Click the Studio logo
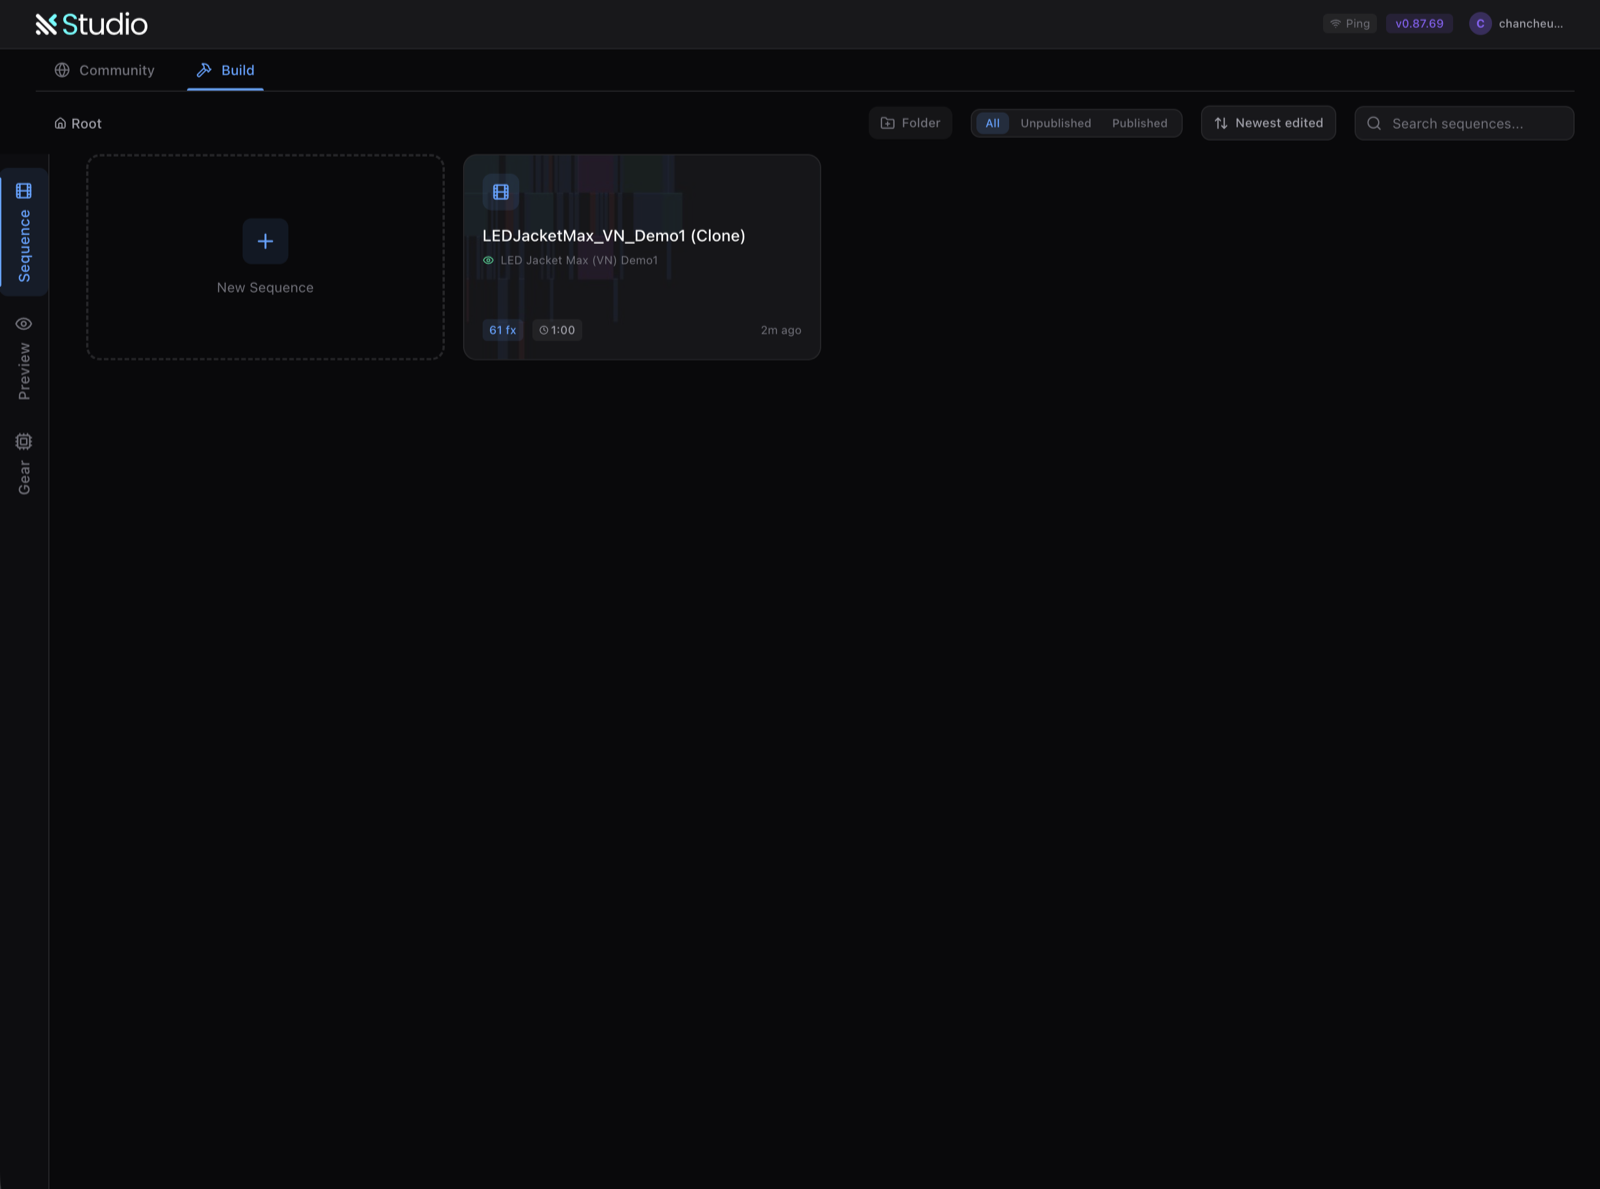1600x1189 pixels. (x=91, y=24)
